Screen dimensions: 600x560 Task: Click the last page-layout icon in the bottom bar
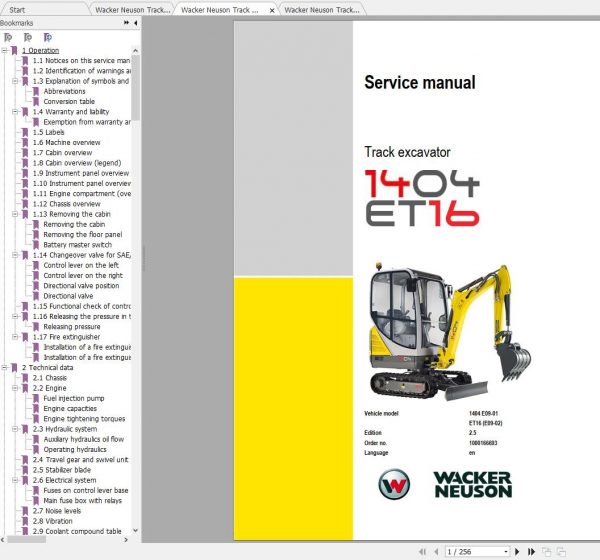[x=561, y=552]
